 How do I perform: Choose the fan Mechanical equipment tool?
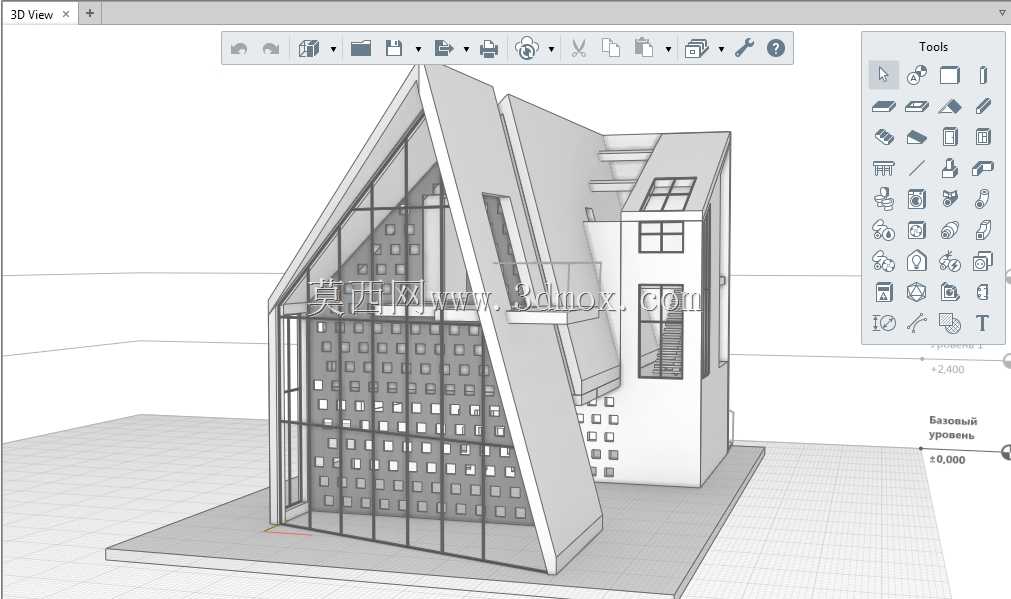point(916,230)
